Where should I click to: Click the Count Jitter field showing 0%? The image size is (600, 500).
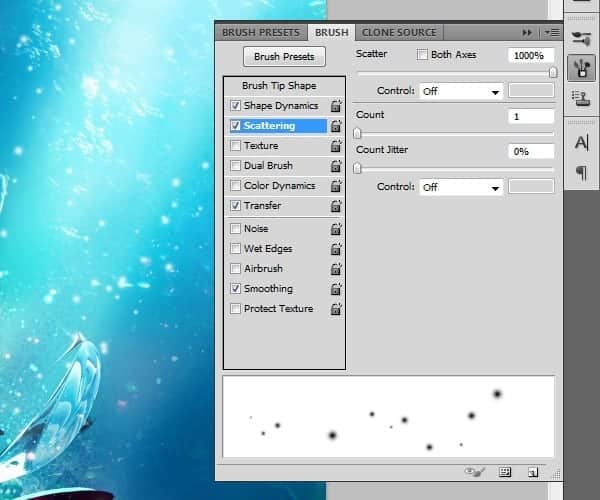(x=531, y=151)
